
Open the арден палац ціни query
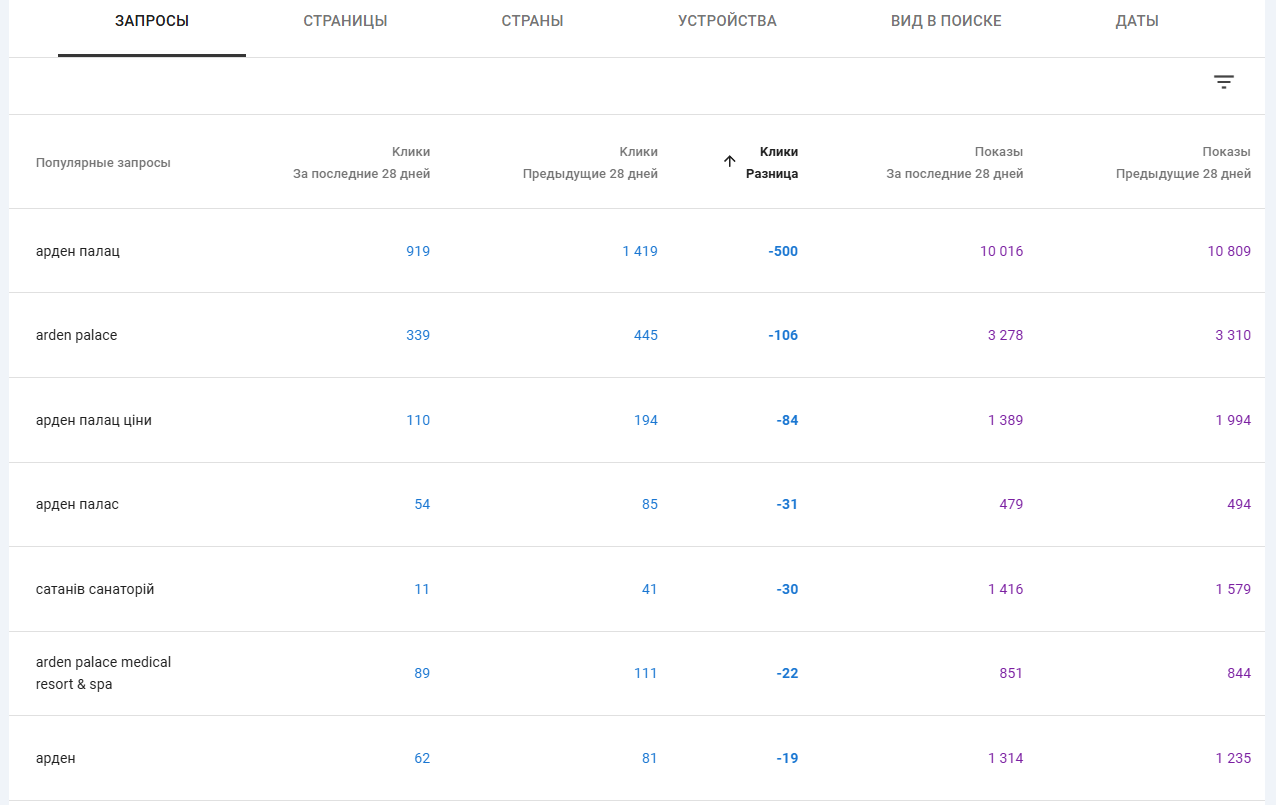[x=94, y=420]
